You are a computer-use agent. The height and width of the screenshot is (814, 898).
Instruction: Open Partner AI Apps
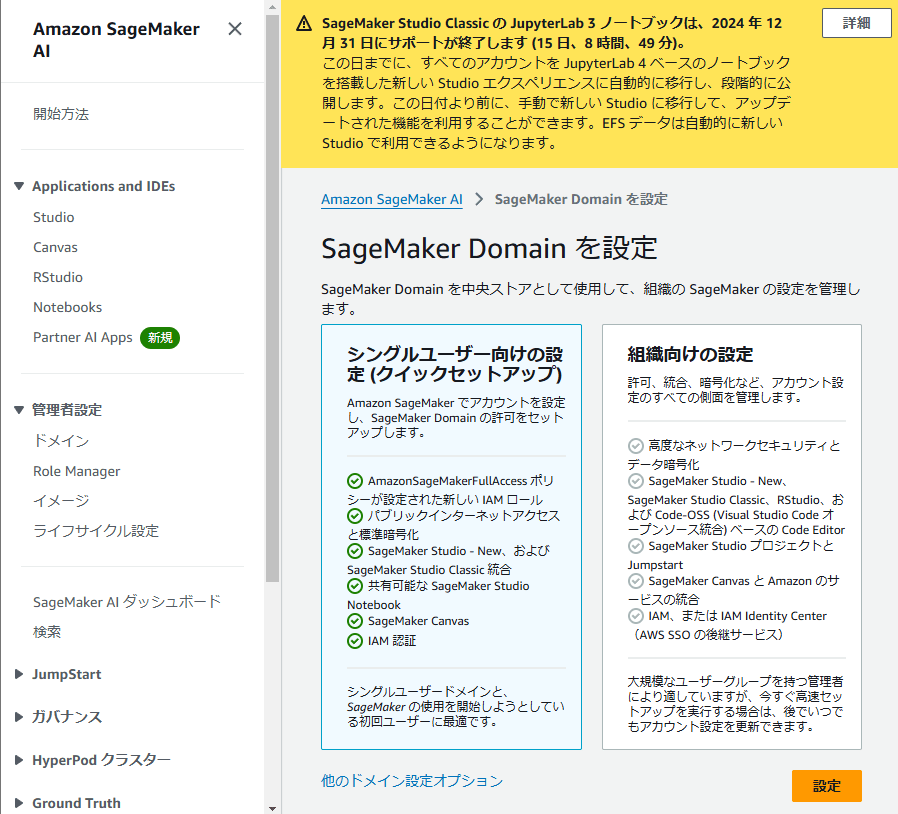coord(82,337)
